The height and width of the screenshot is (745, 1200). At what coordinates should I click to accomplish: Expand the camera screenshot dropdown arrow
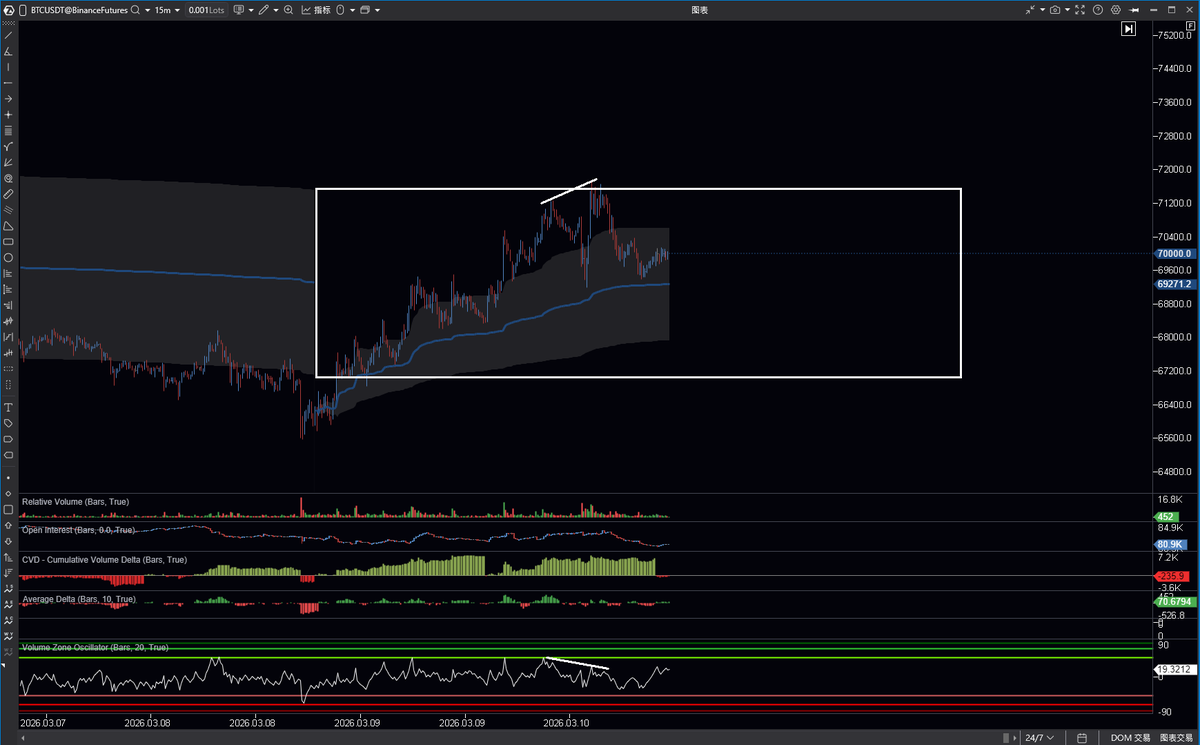pos(1067,10)
